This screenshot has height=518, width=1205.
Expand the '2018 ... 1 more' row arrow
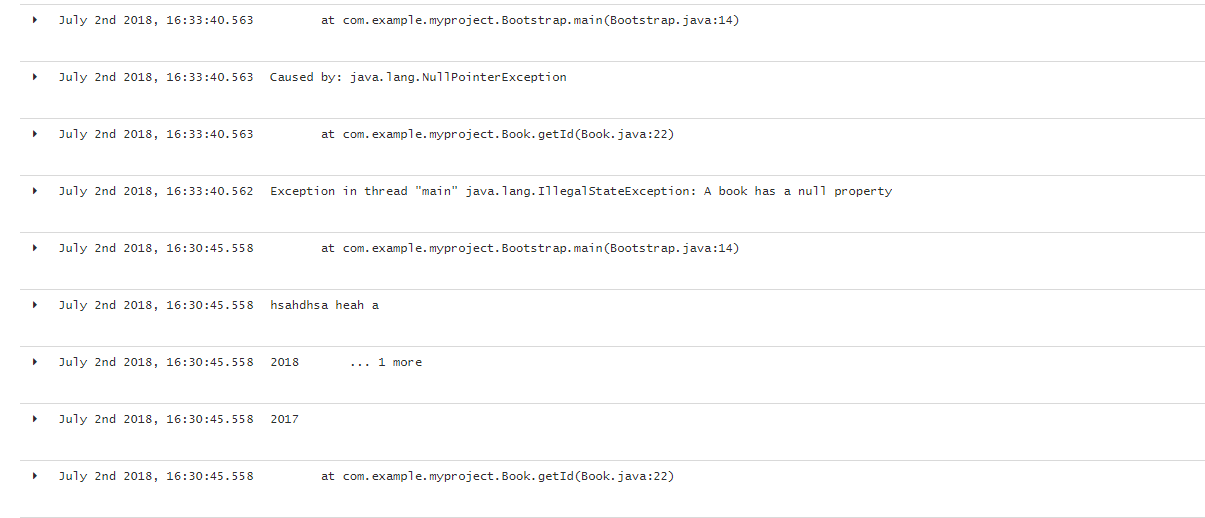pos(35,362)
